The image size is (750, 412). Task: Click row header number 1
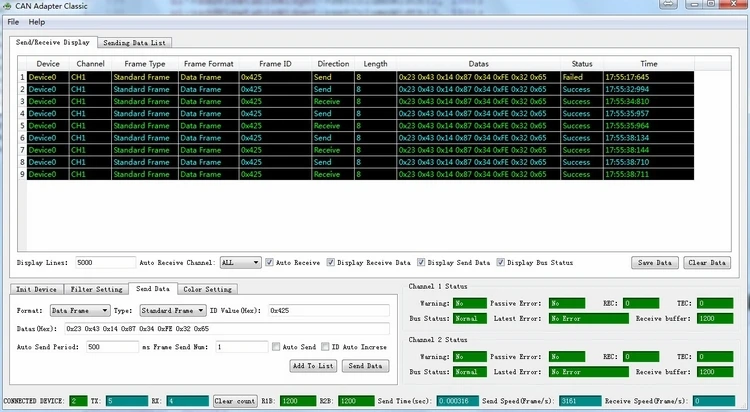pyautogui.click(x=22, y=77)
